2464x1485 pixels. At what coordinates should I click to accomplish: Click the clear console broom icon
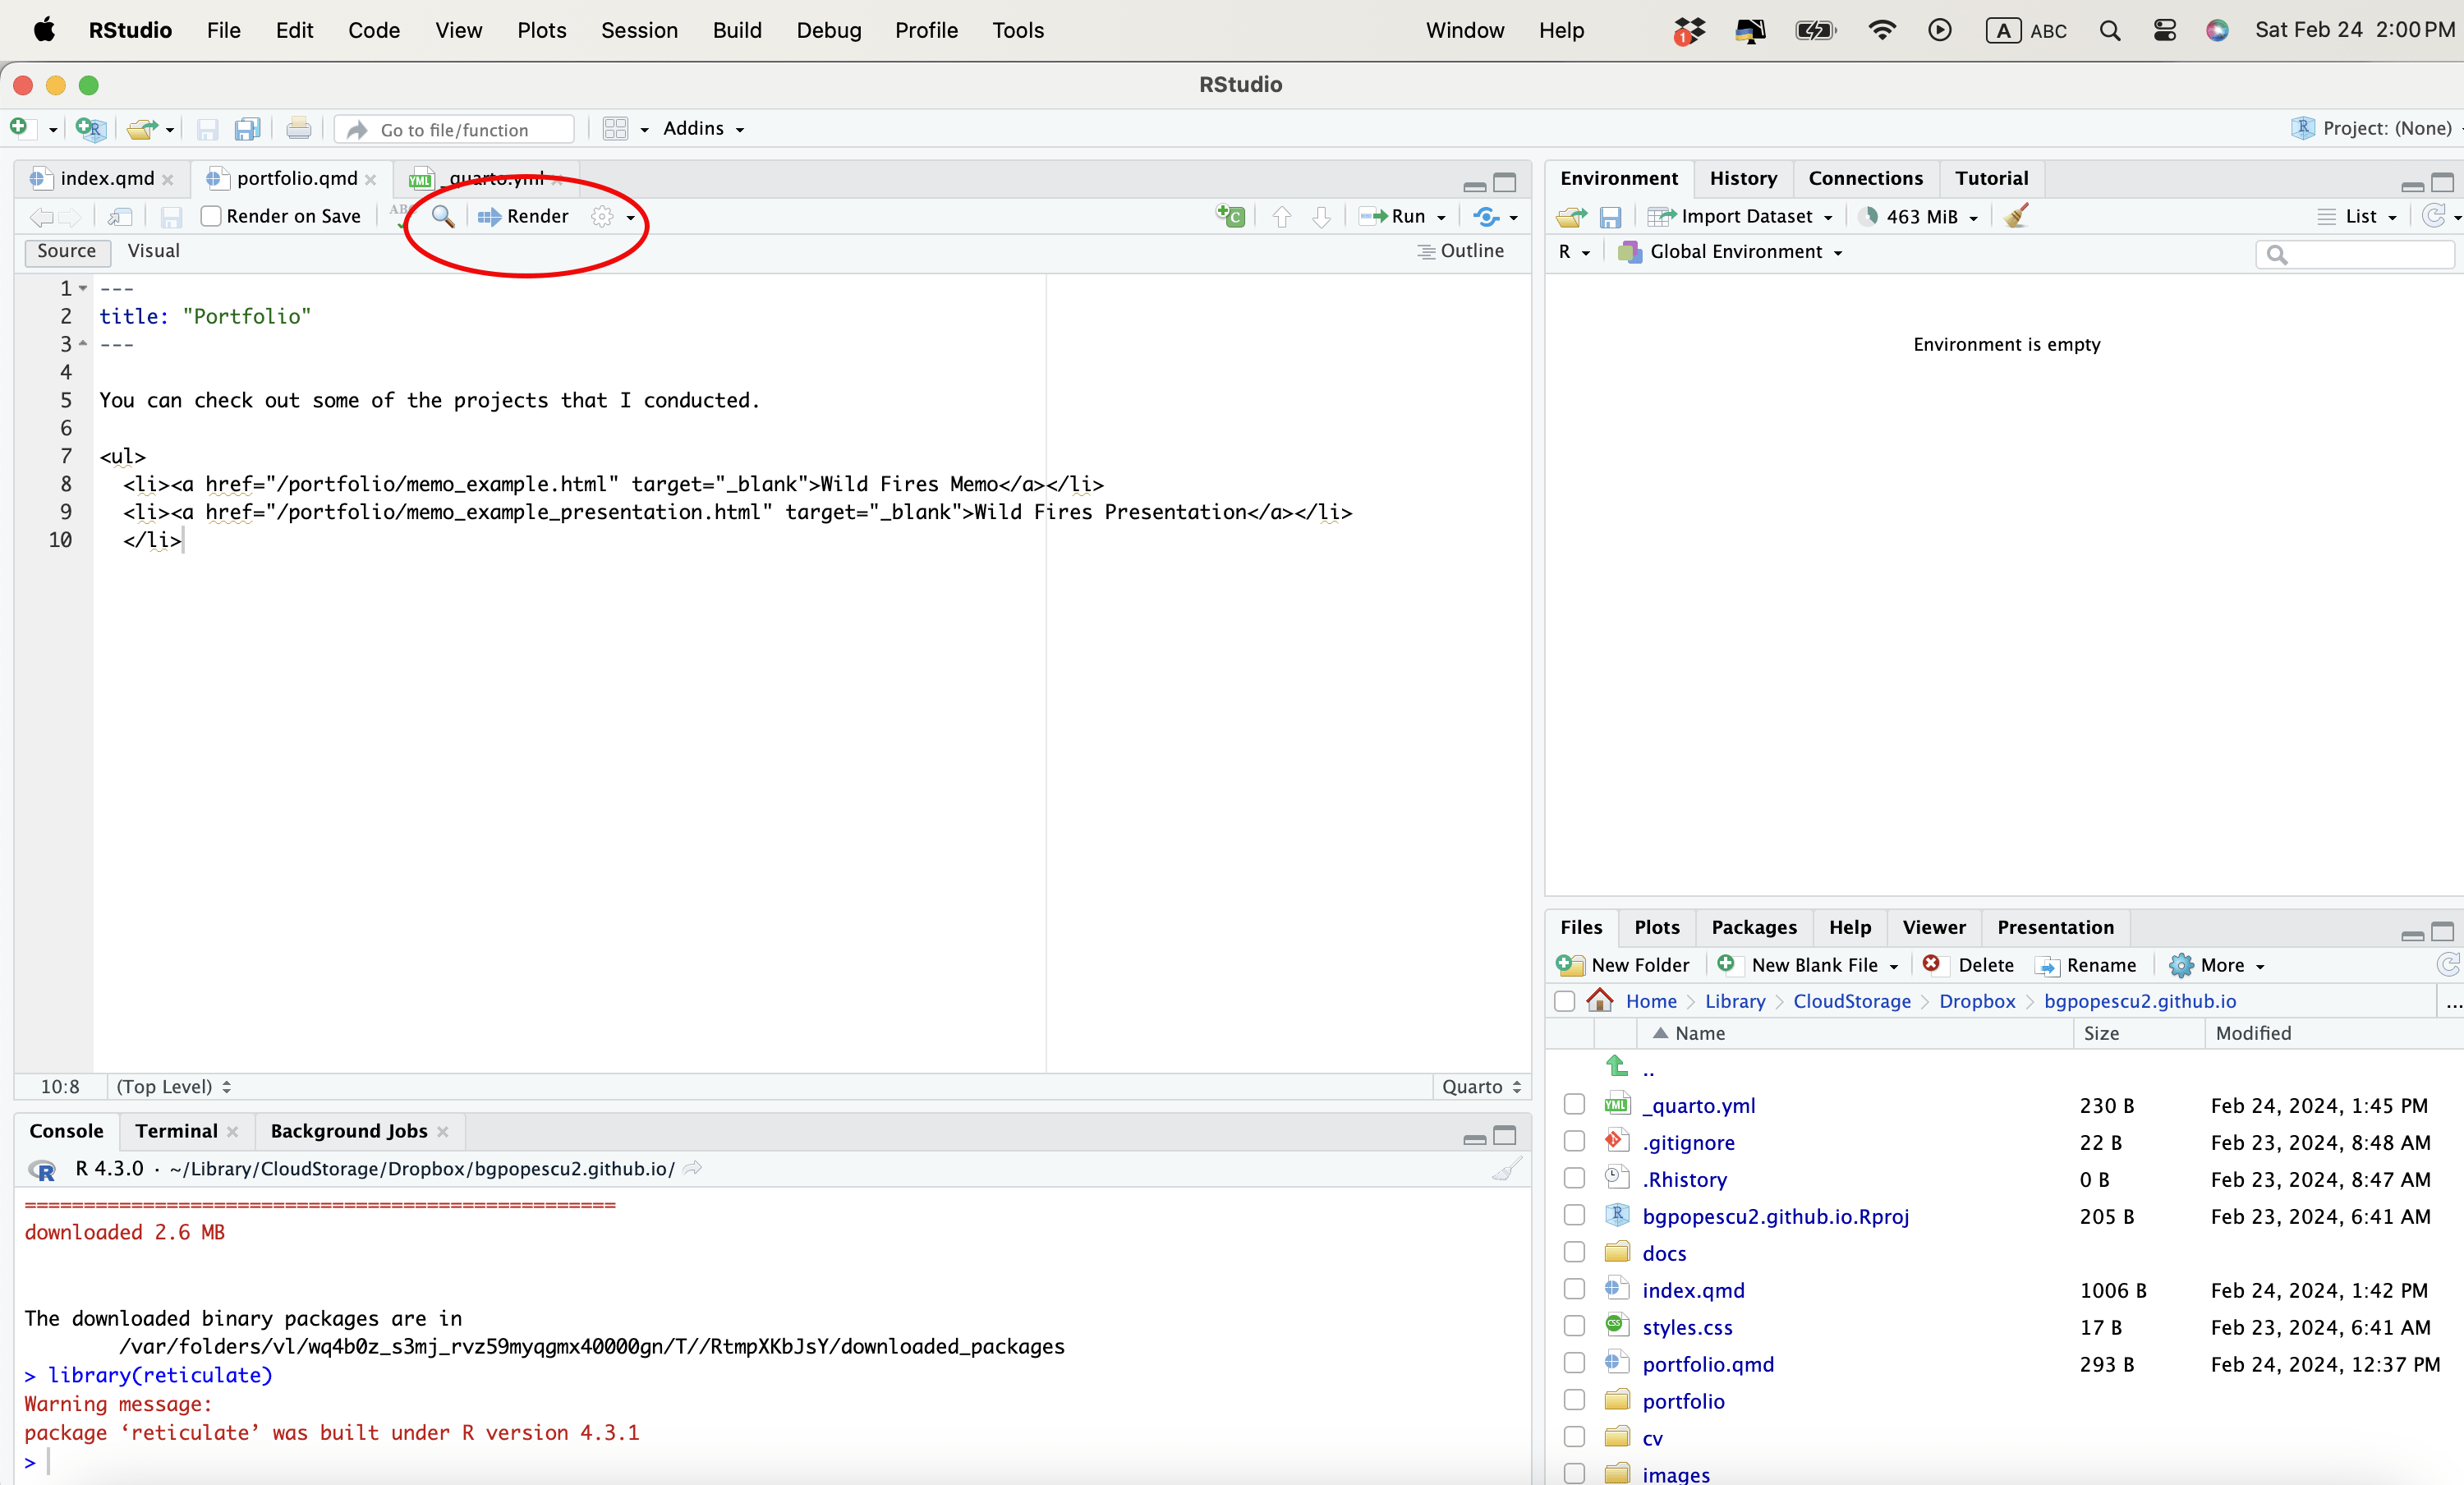(x=1506, y=1169)
